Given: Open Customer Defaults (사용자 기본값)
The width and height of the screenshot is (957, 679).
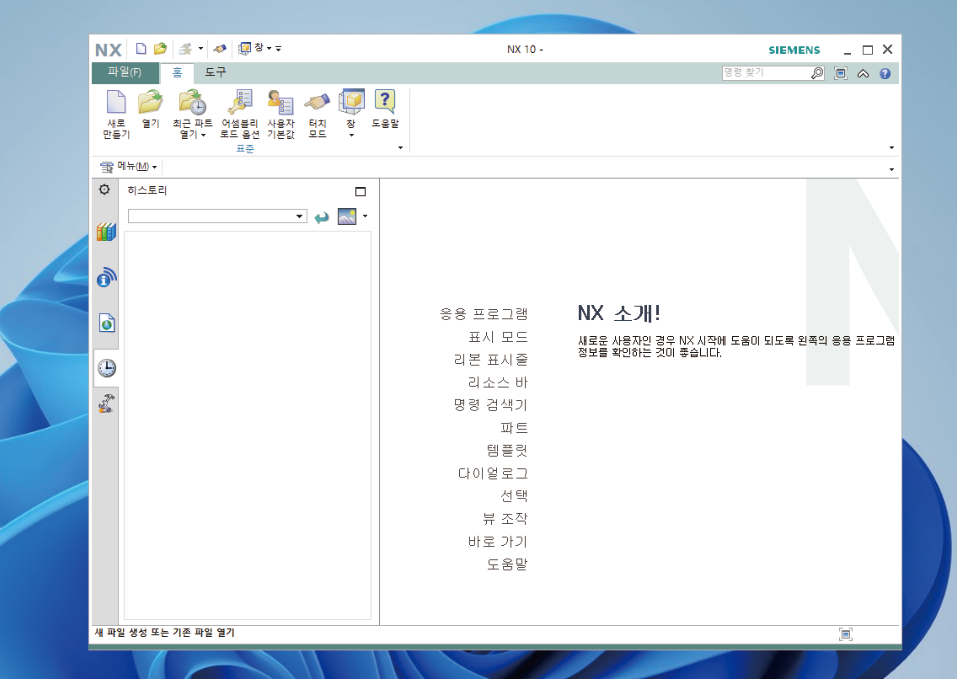Looking at the screenshot, I should tap(281, 114).
